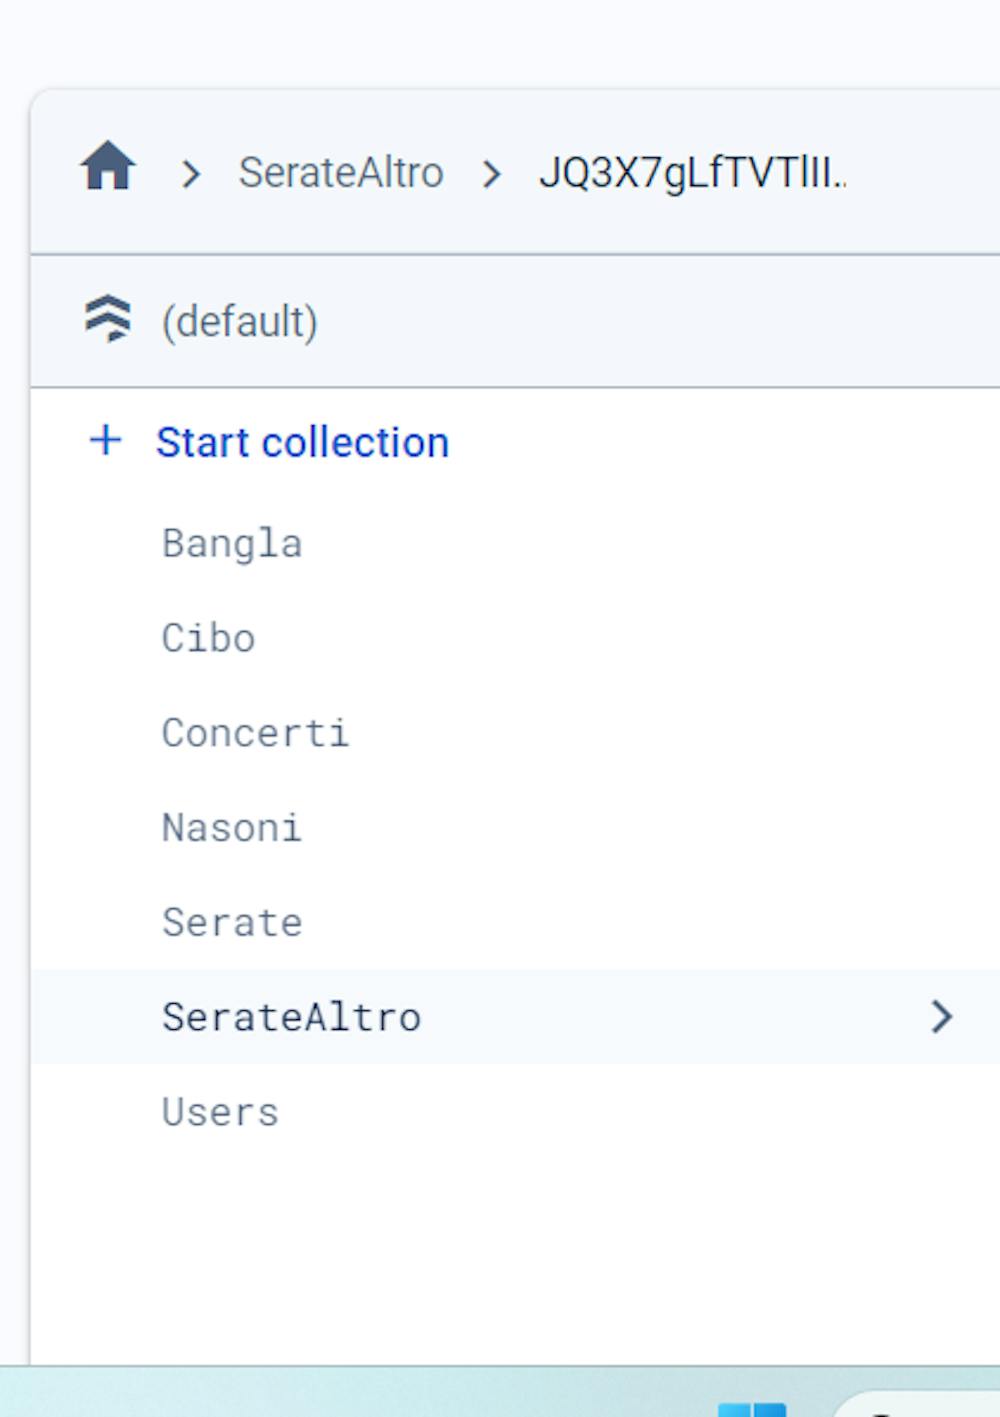Screen dimensions: 1000x1417
Task: Open the Concerti collection
Action: click(256, 733)
